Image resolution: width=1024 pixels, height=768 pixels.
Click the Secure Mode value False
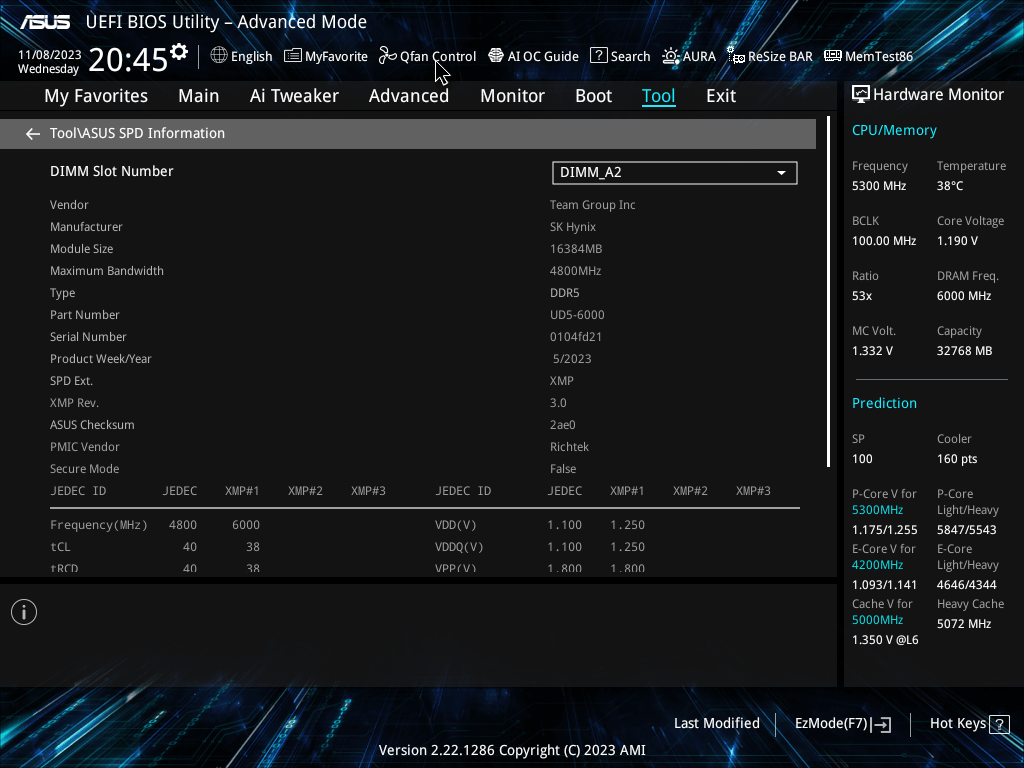pyautogui.click(x=563, y=469)
